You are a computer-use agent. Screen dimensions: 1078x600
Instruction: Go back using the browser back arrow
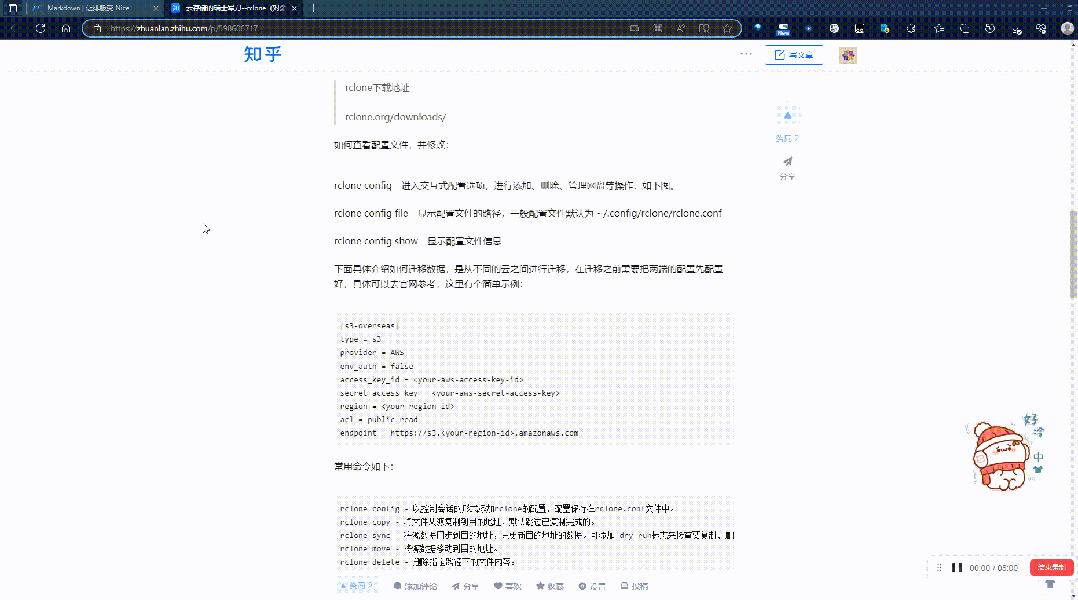pyautogui.click(x=14, y=28)
